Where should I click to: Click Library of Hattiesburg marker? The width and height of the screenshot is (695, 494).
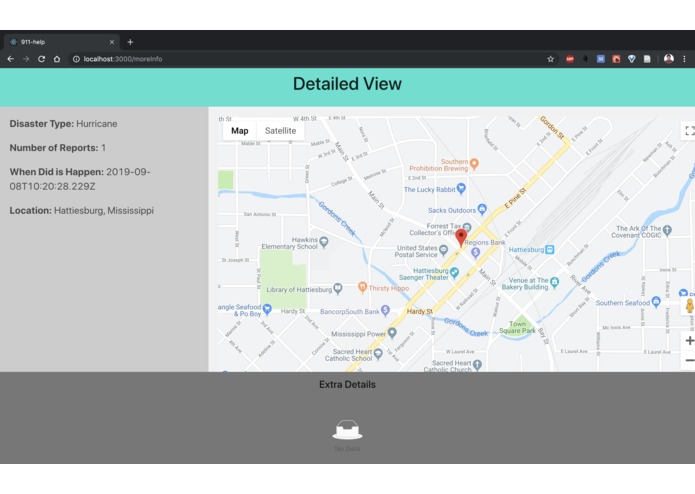coord(338,289)
